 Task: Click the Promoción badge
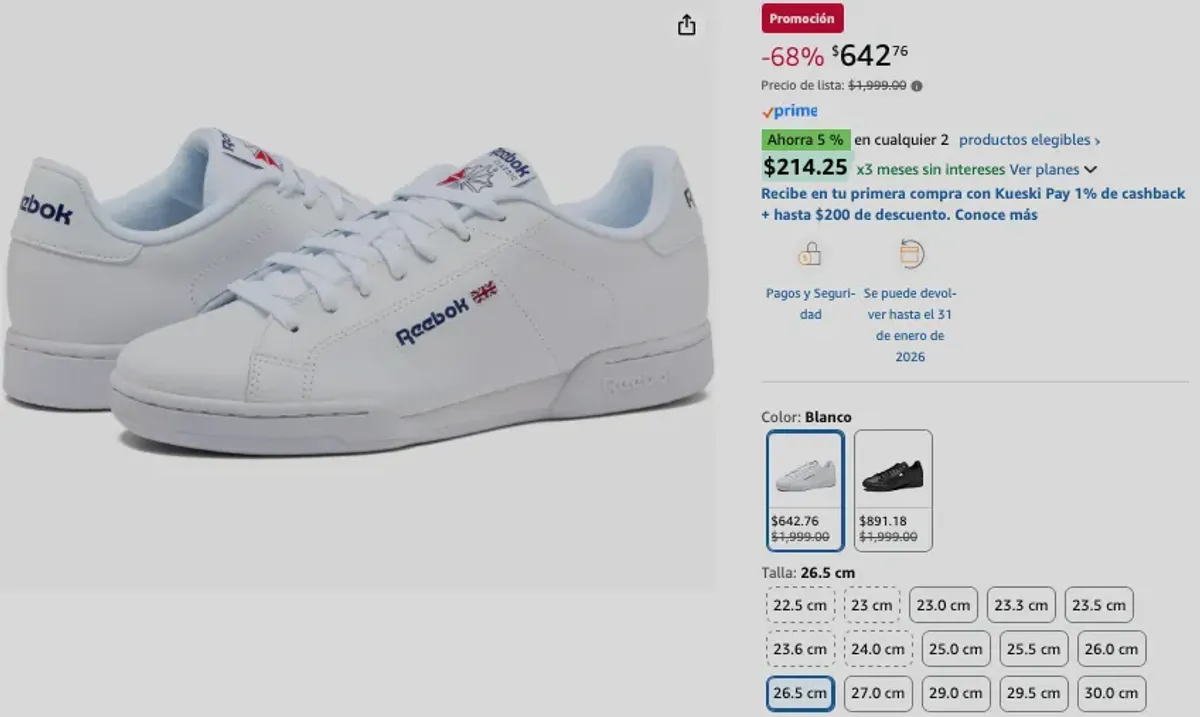802,18
